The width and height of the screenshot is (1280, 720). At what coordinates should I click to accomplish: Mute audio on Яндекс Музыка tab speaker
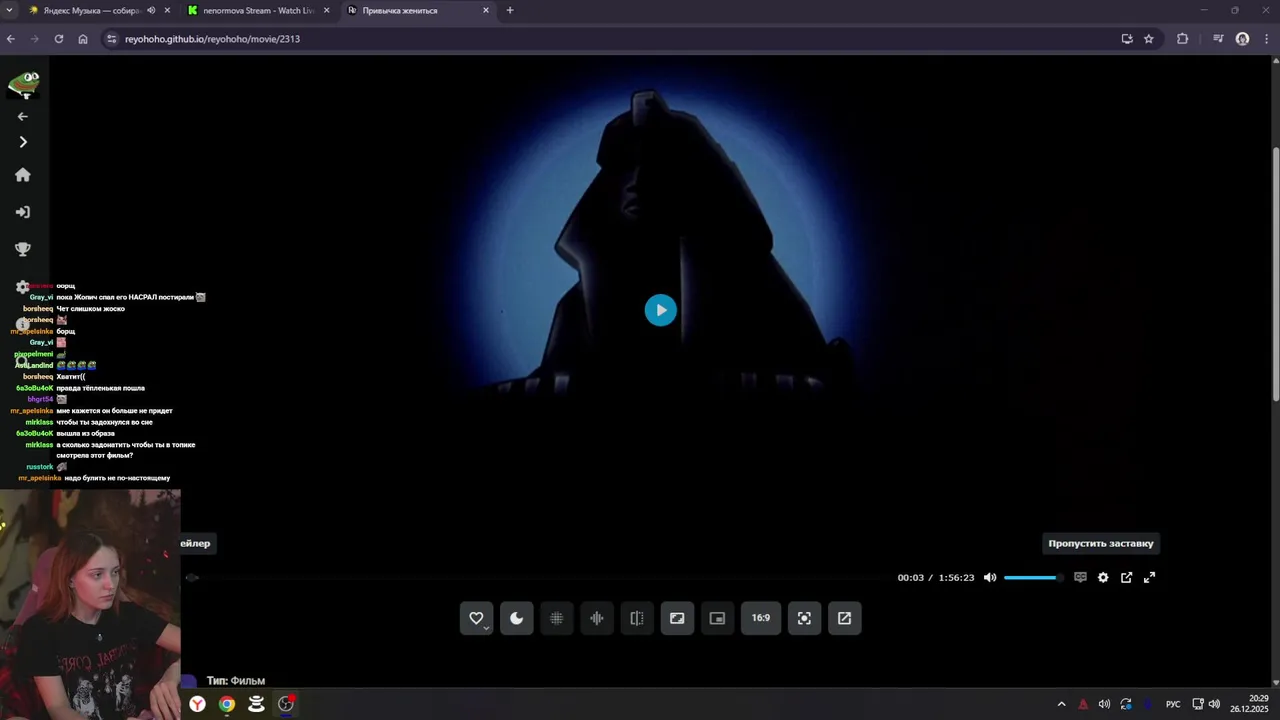tap(151, 10)
